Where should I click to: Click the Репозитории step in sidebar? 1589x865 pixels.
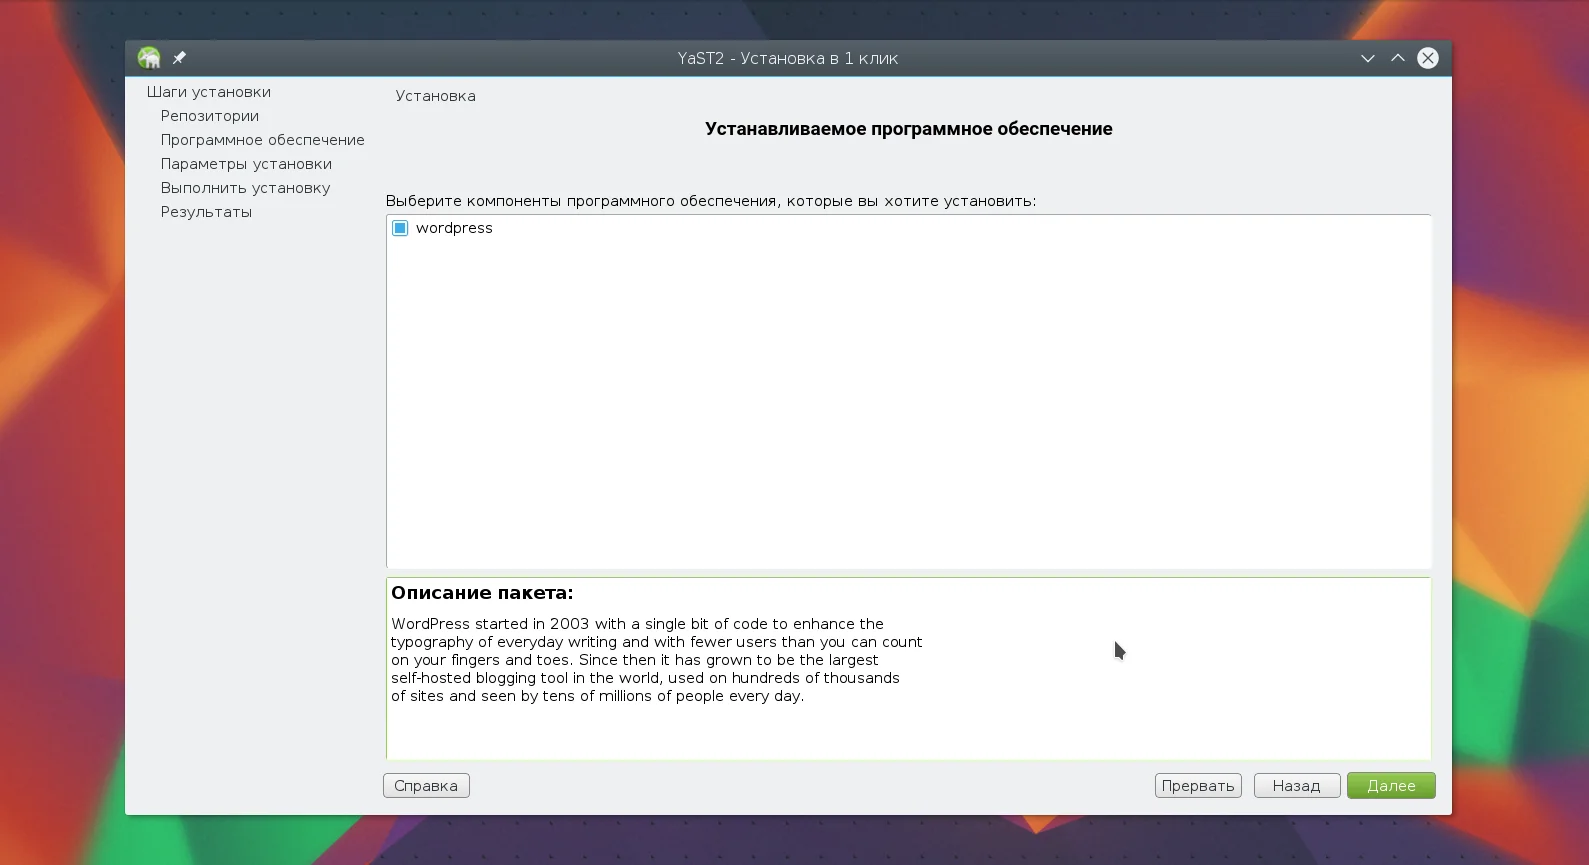point(210,116)
